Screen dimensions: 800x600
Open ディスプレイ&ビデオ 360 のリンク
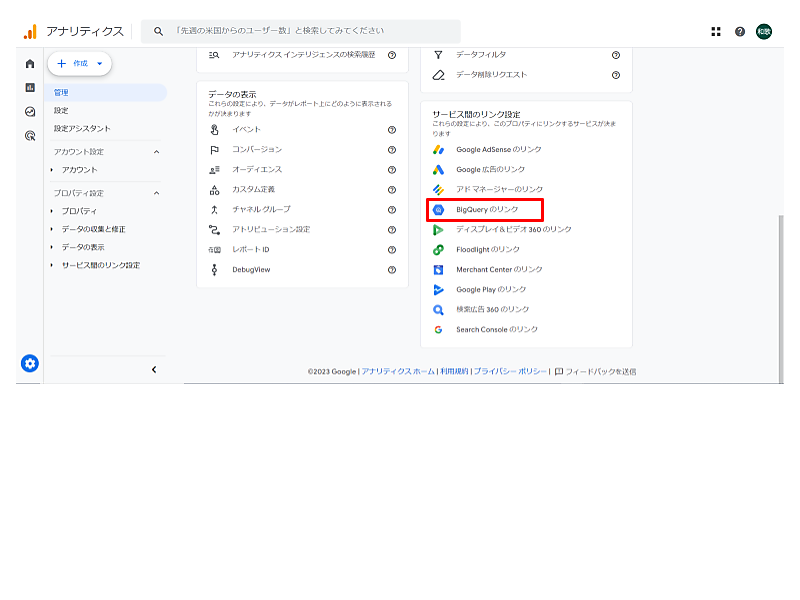coord(514,230)
